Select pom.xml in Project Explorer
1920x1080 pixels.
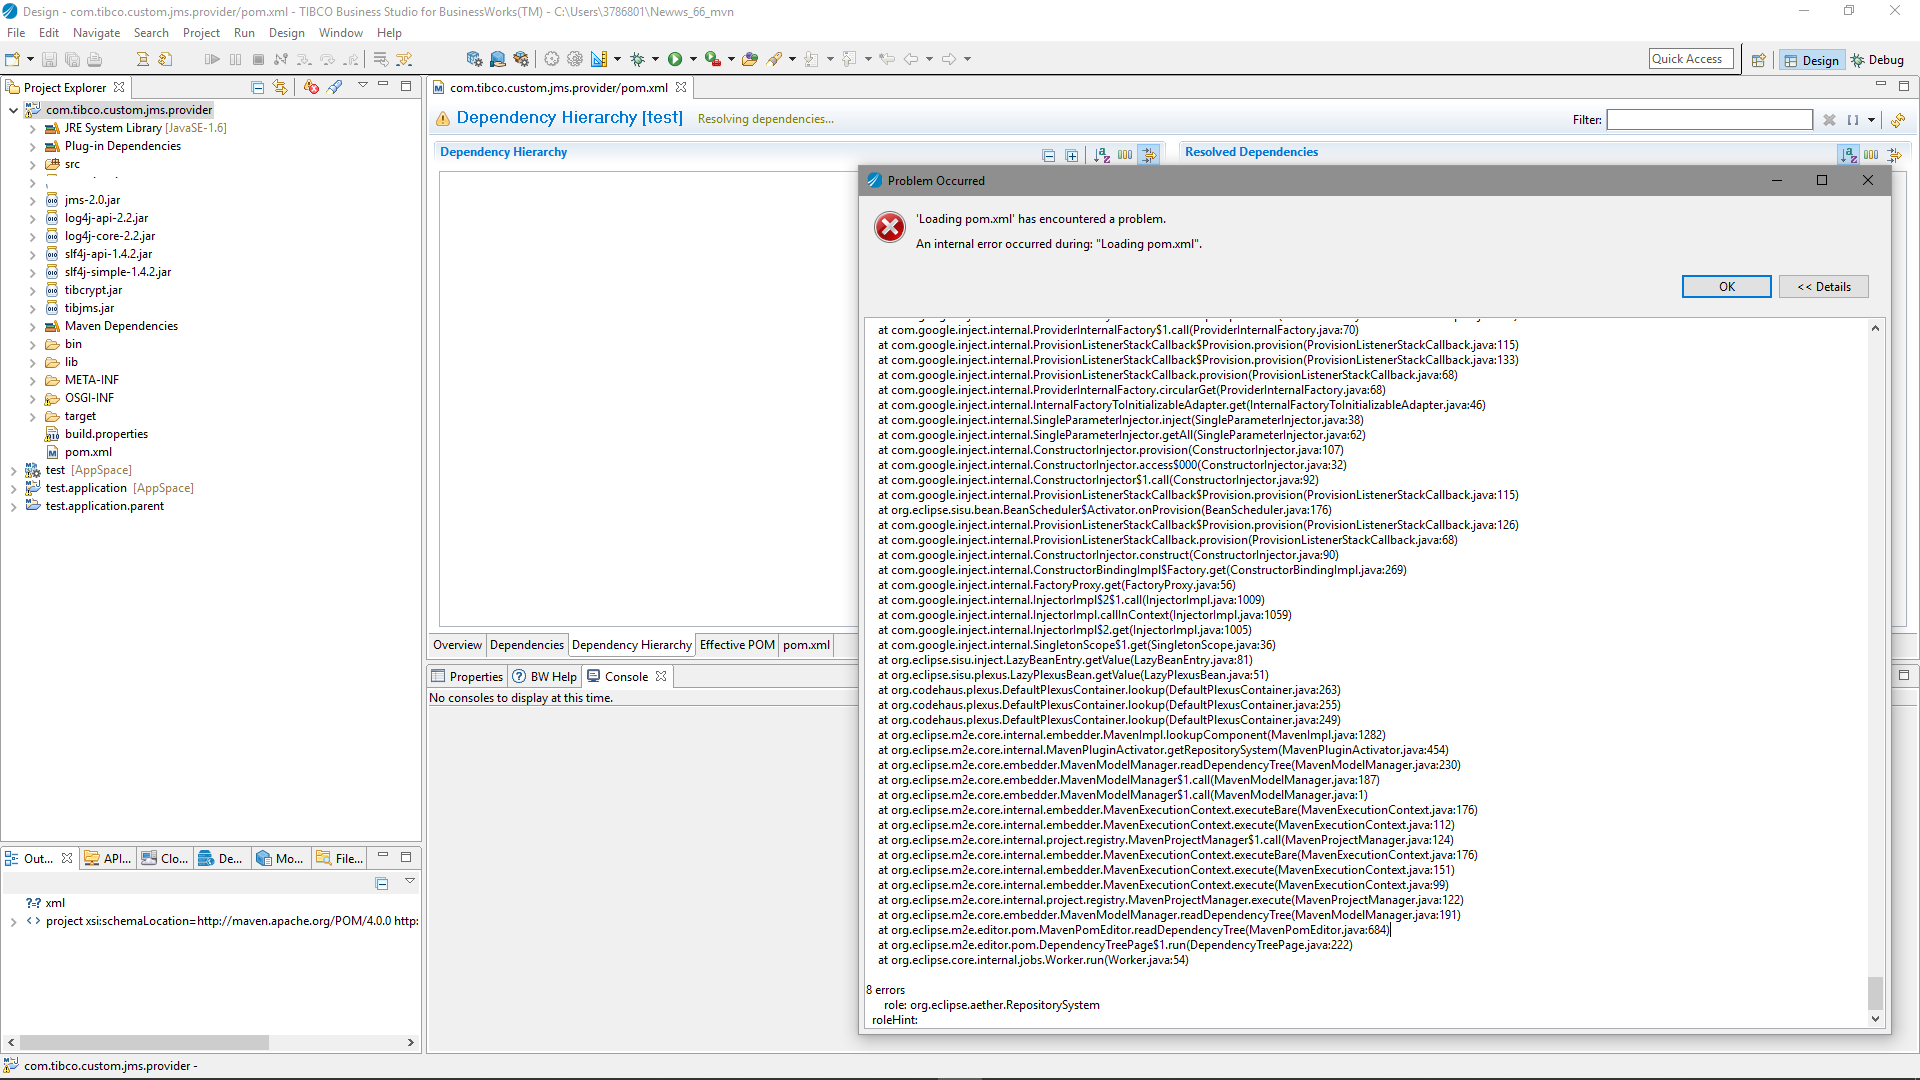[88, 452]
